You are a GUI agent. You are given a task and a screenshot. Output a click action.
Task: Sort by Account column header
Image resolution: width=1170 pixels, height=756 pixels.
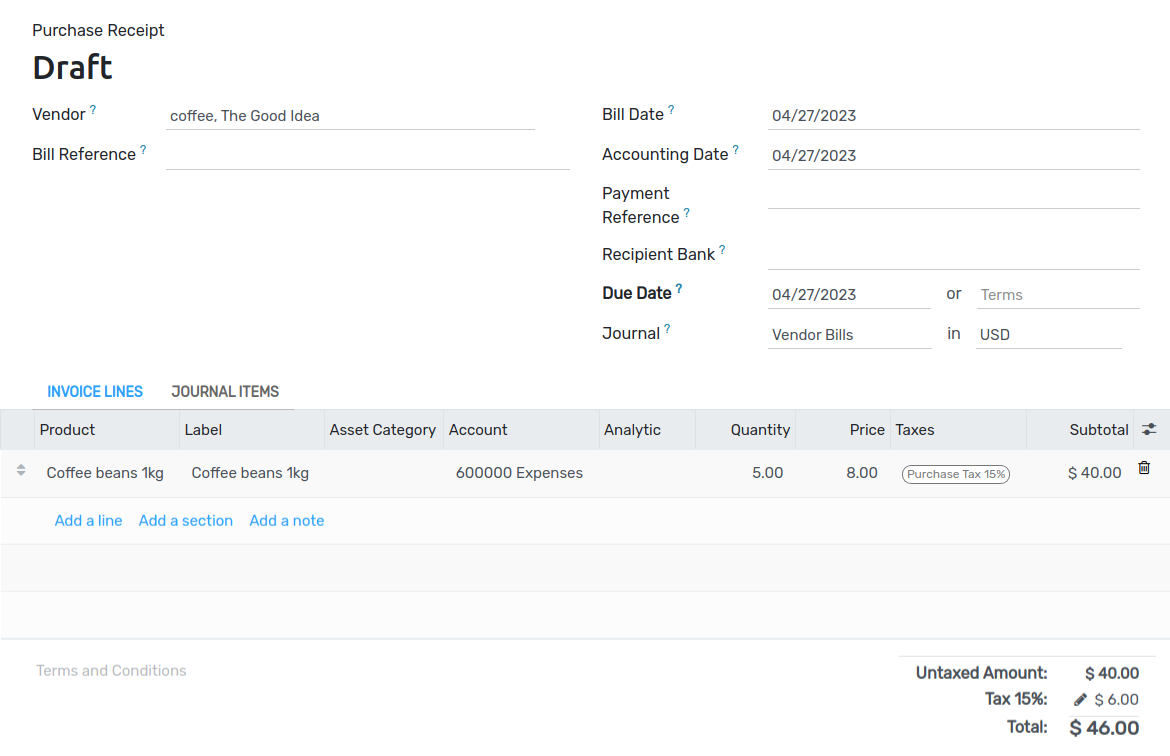pyautogui.click(x=521, y=430)
